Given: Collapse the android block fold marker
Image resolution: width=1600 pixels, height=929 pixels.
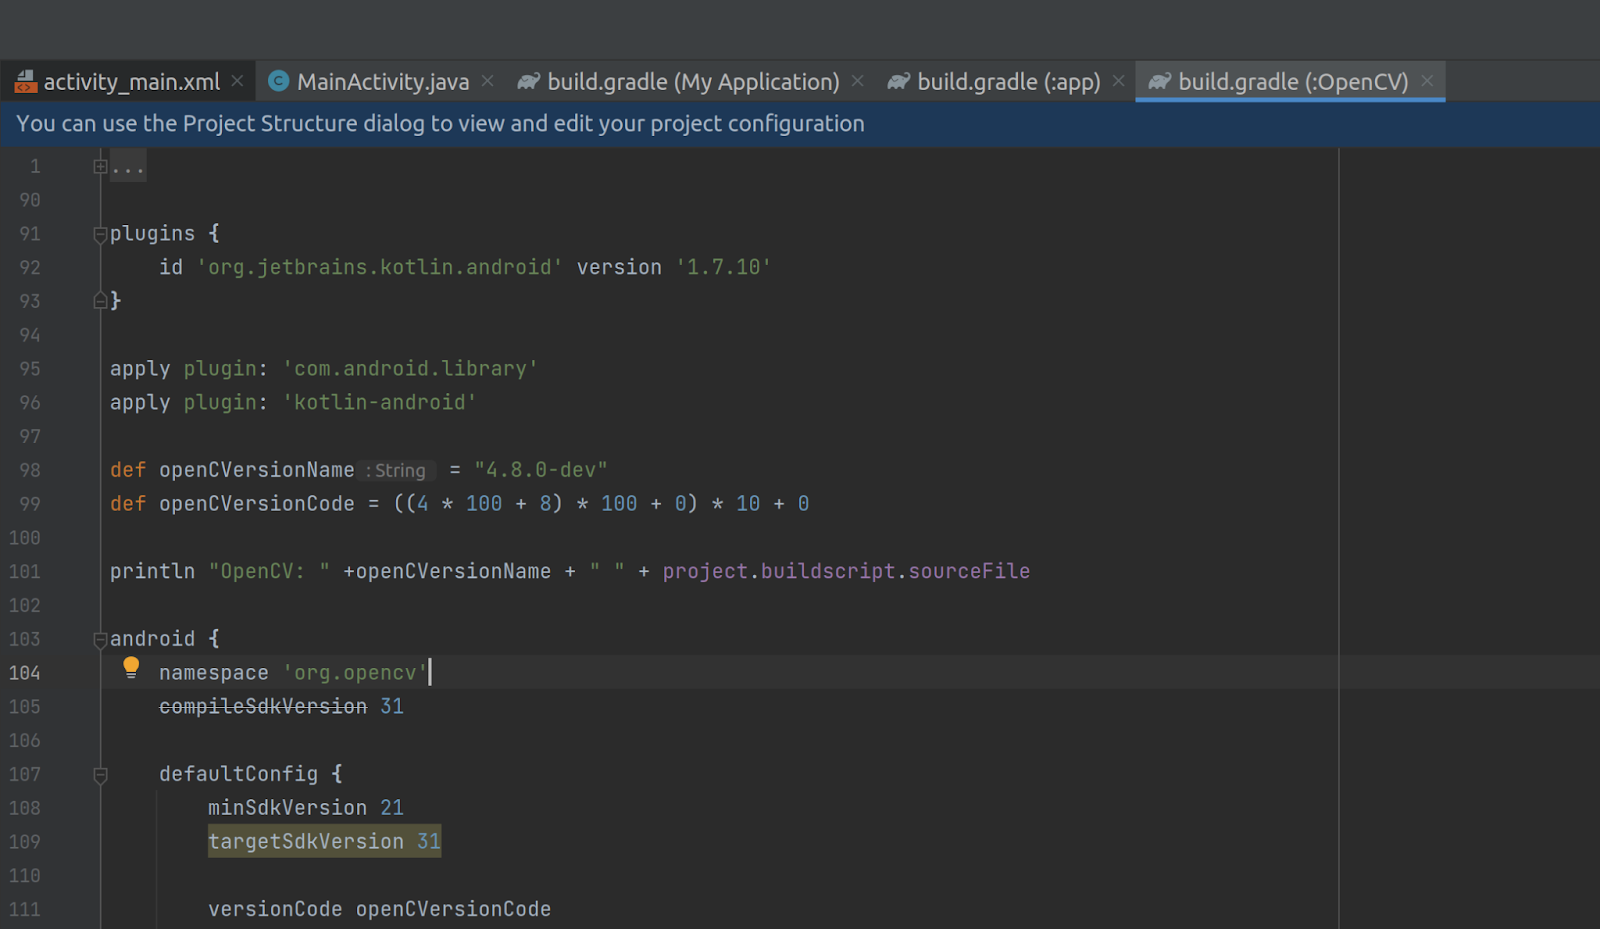Looking at the screenshot, I should pos(98,638).
